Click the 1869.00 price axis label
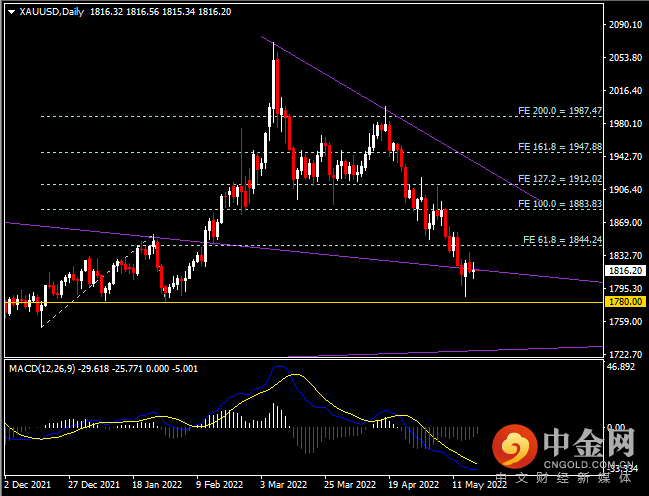This screenshot has width=649, height=496. point(625,223)
